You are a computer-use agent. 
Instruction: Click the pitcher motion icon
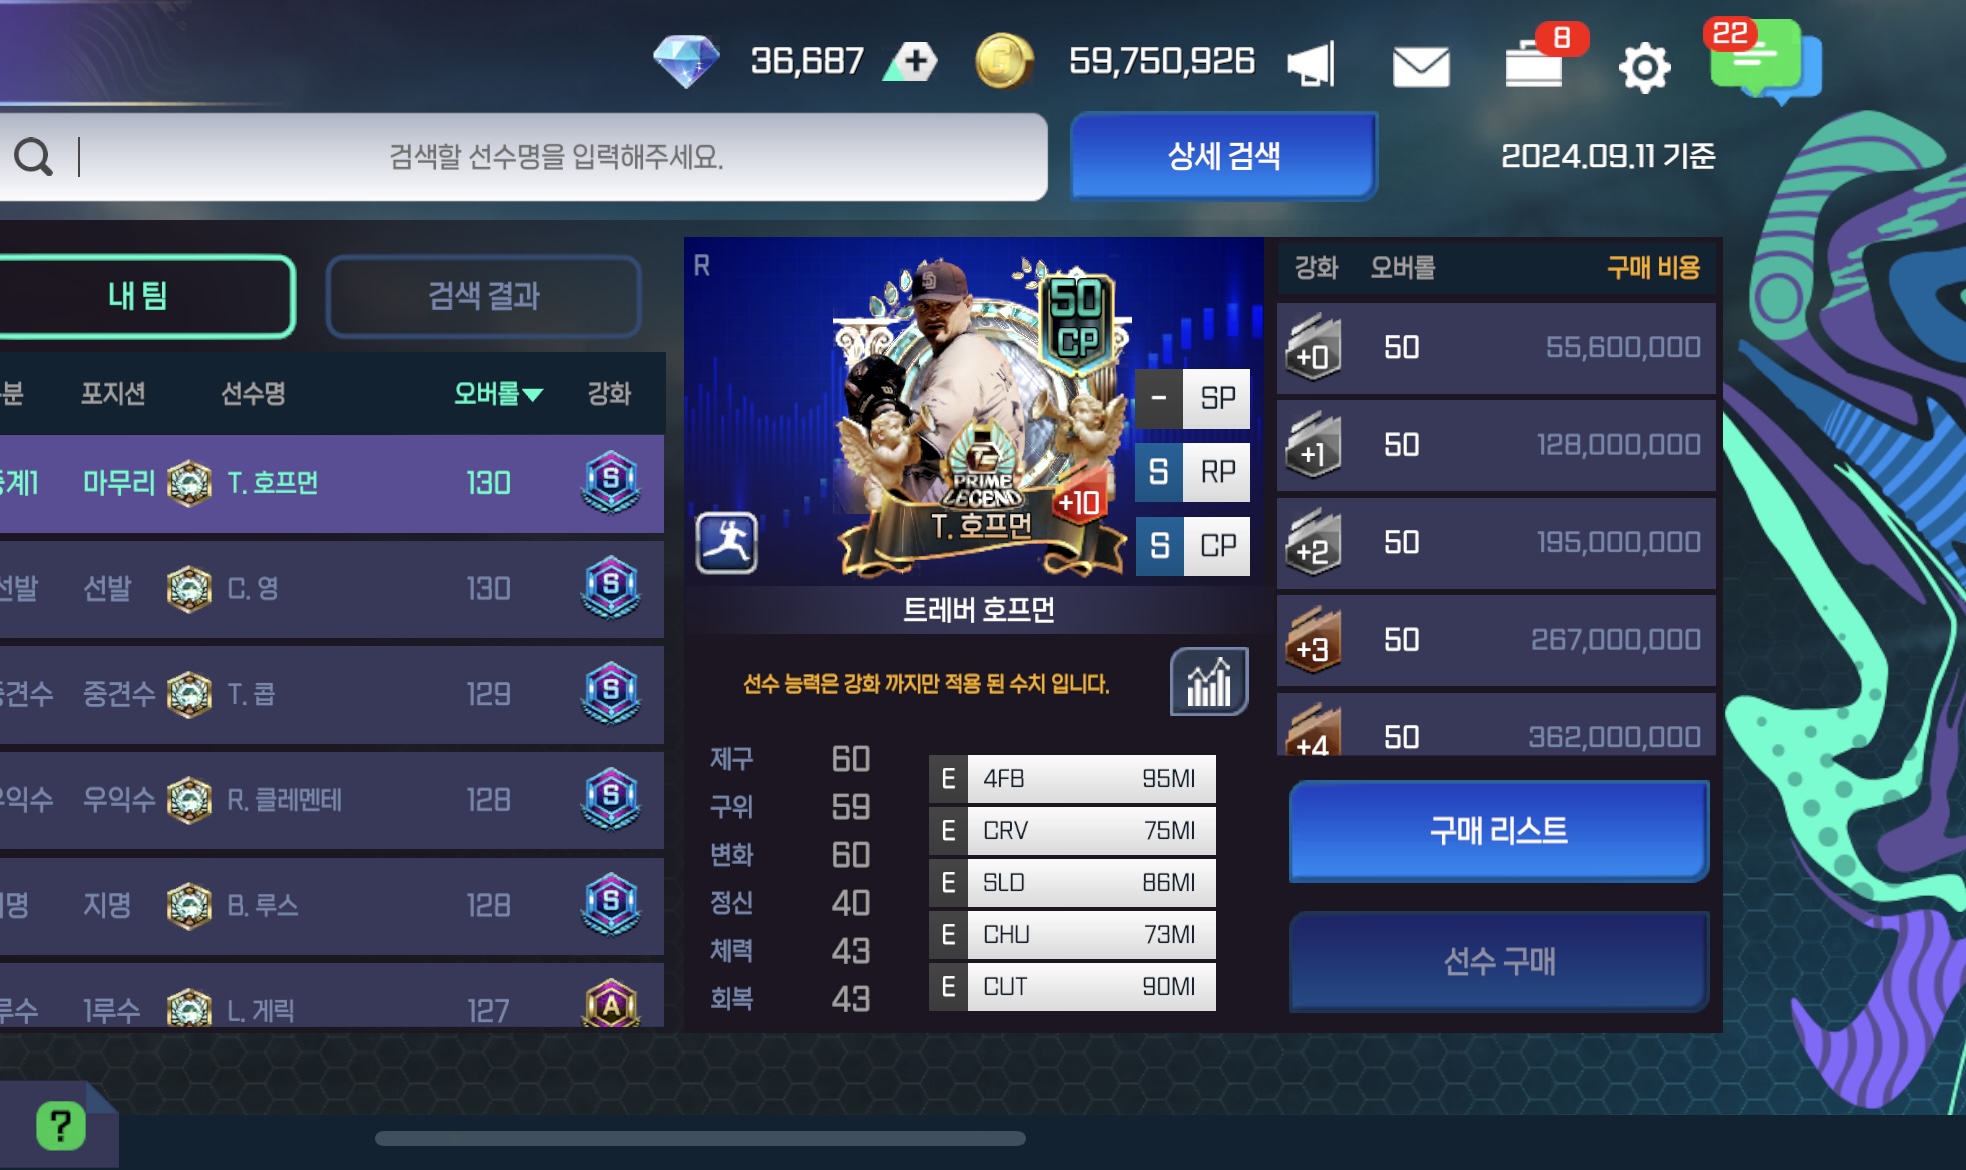pos(727,543)
